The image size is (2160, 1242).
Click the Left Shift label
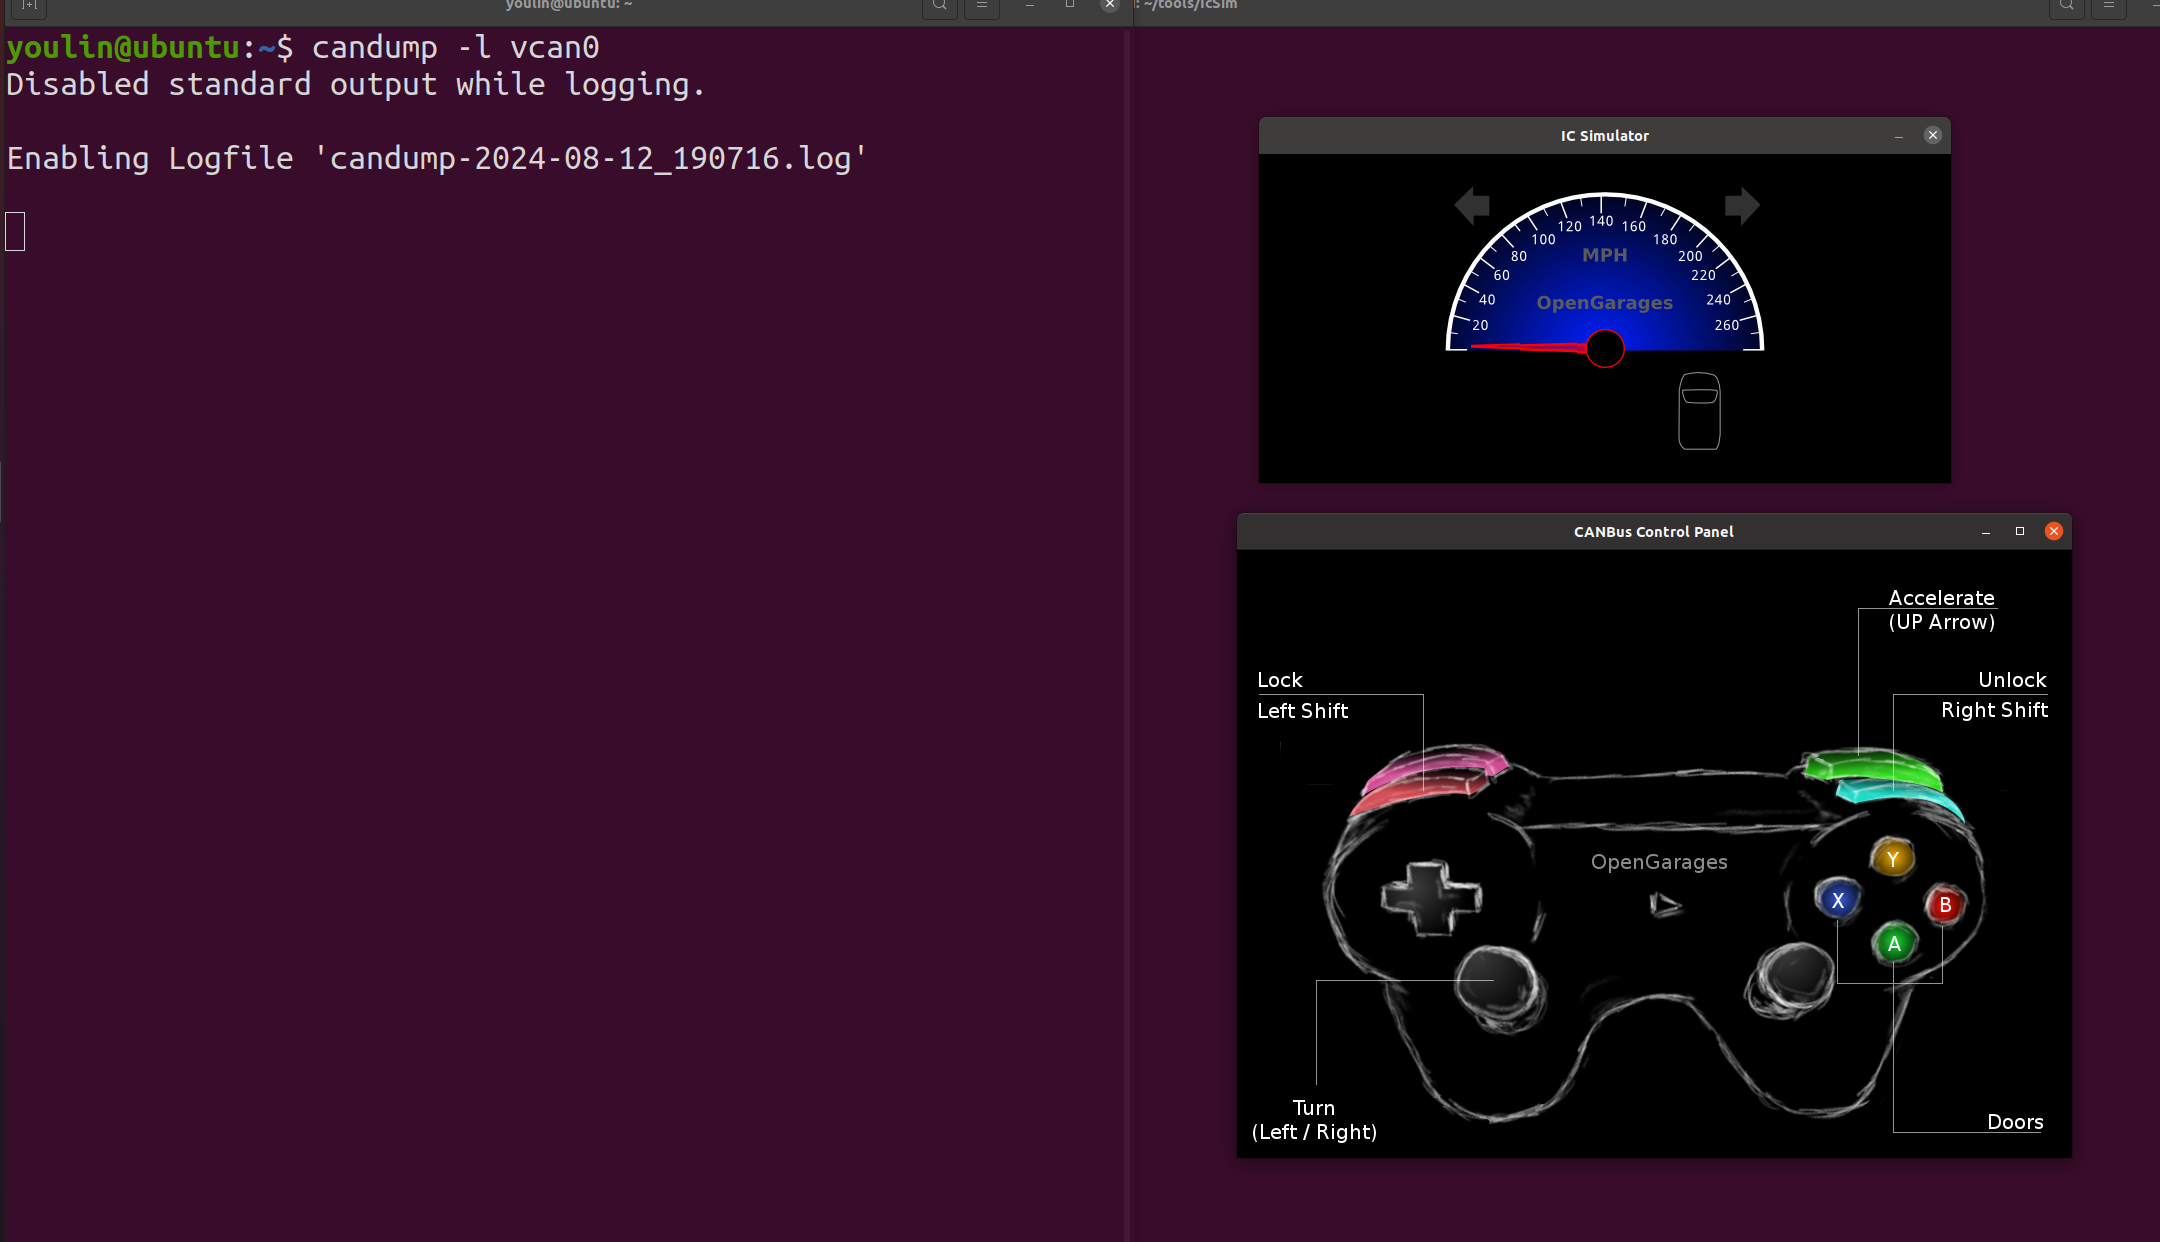tap(1302, 711)
